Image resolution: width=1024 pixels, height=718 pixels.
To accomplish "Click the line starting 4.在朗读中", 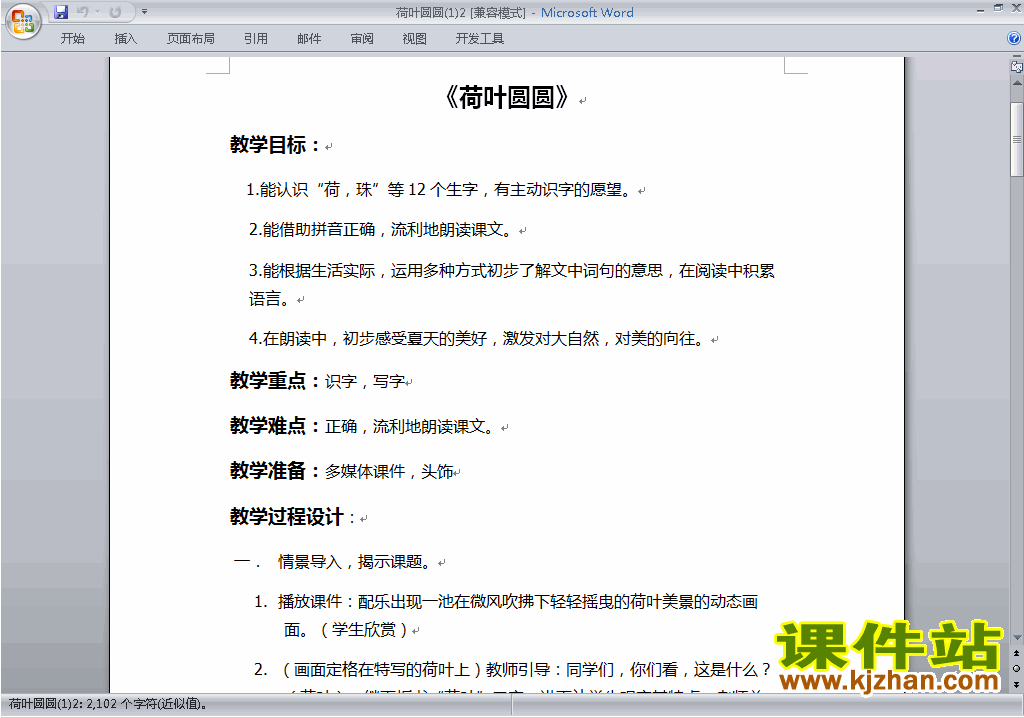I will point(477,339).
